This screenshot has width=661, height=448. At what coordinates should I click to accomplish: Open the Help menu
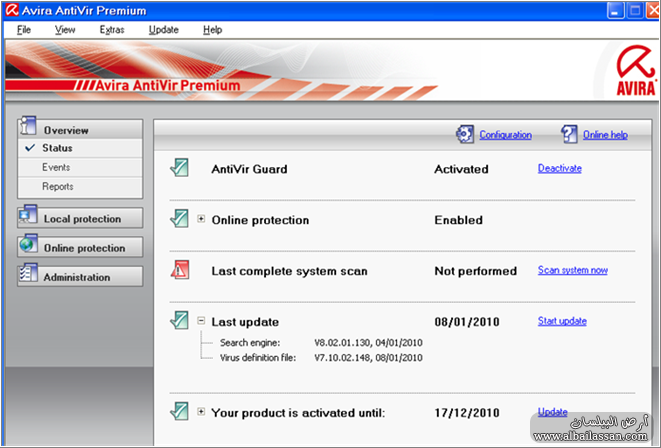(x=212, y=30)
